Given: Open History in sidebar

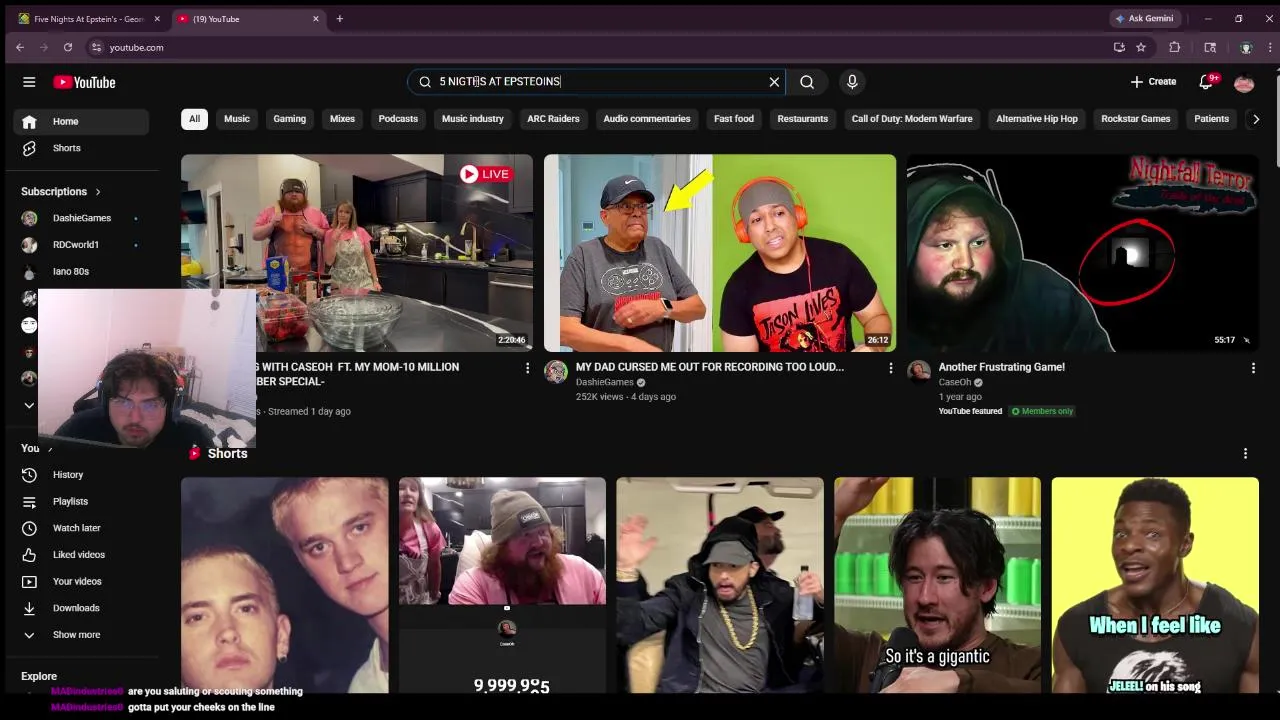Looking at the screenshot, I should click(81, 475).
